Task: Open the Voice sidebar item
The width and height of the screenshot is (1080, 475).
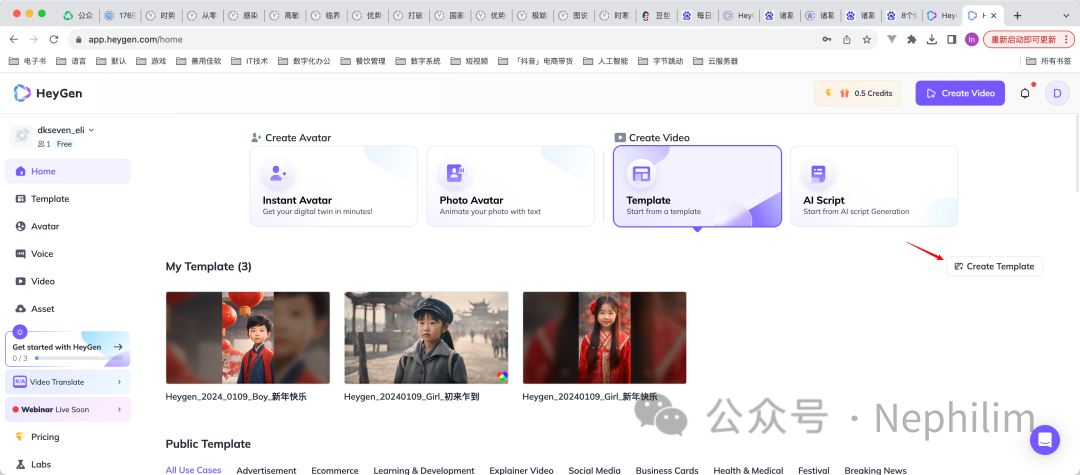Action: tap(68, 254)
